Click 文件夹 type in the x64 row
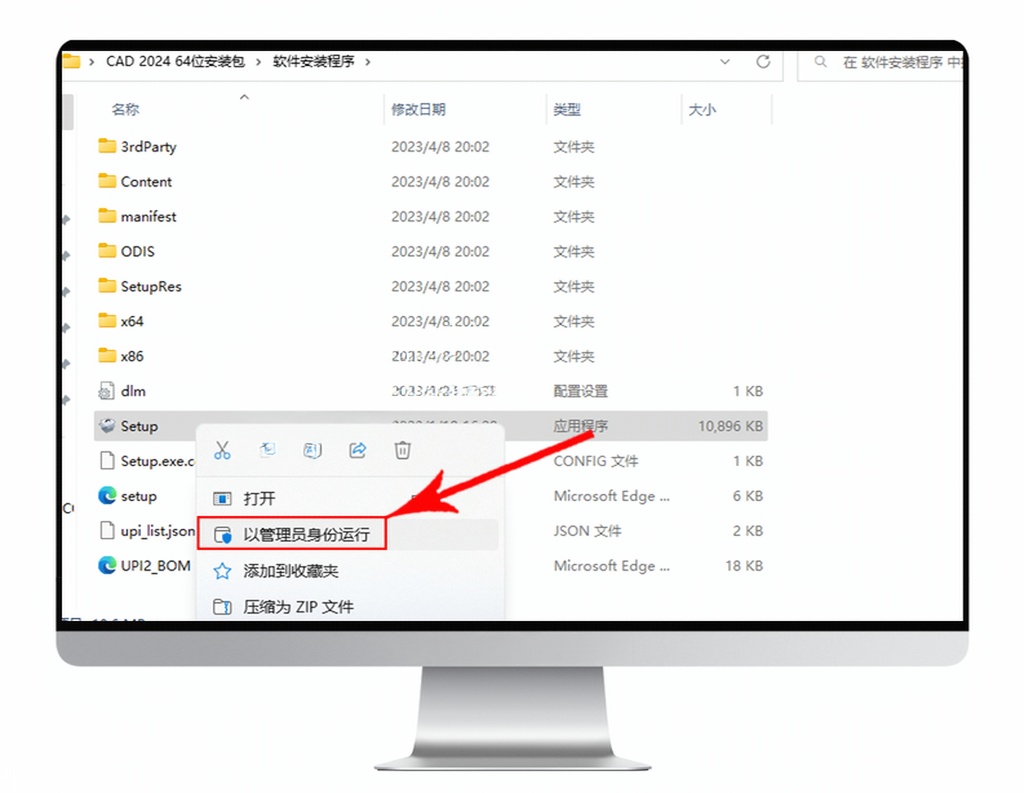 (574, 321)
